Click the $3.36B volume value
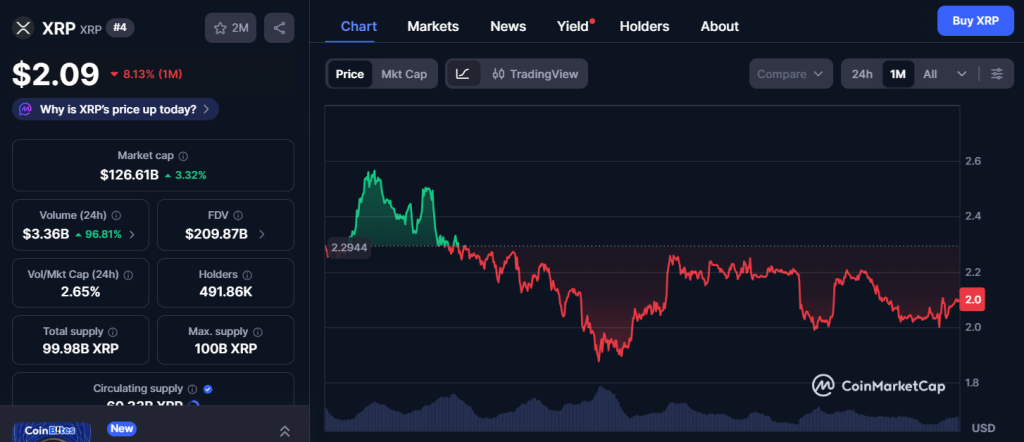 tap(46, 234)
